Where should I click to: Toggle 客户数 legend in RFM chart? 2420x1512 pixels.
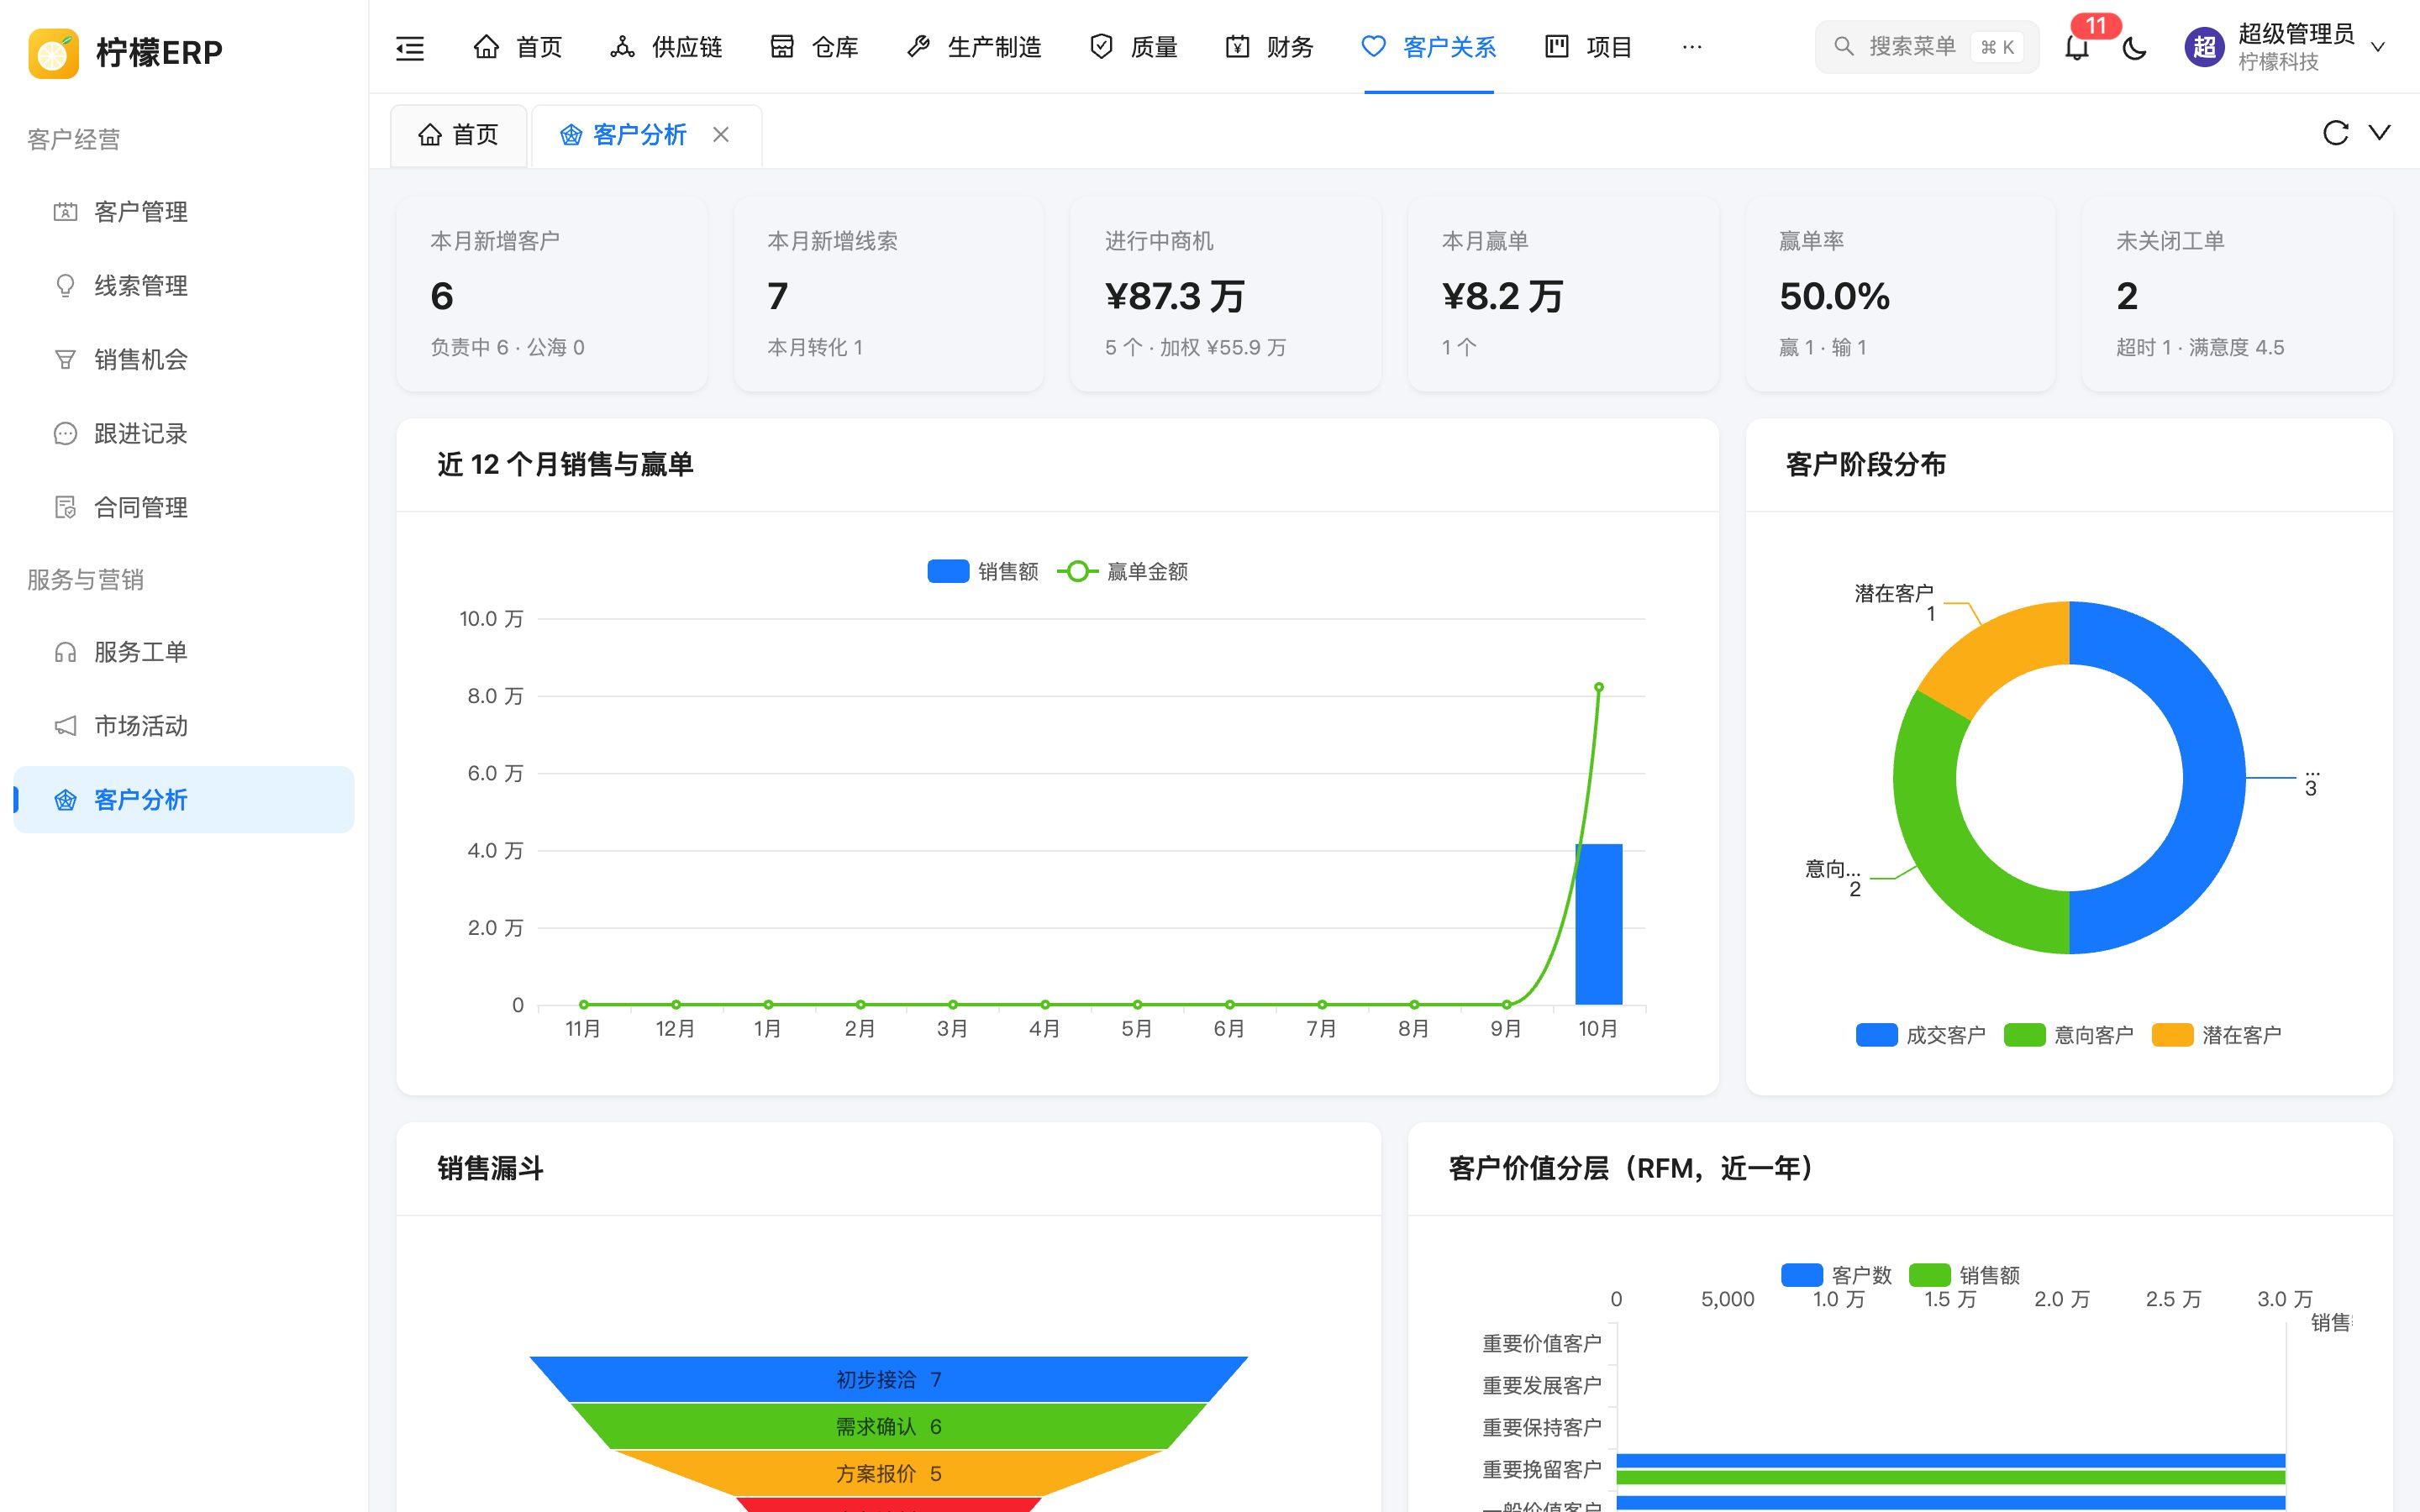1837,1275
